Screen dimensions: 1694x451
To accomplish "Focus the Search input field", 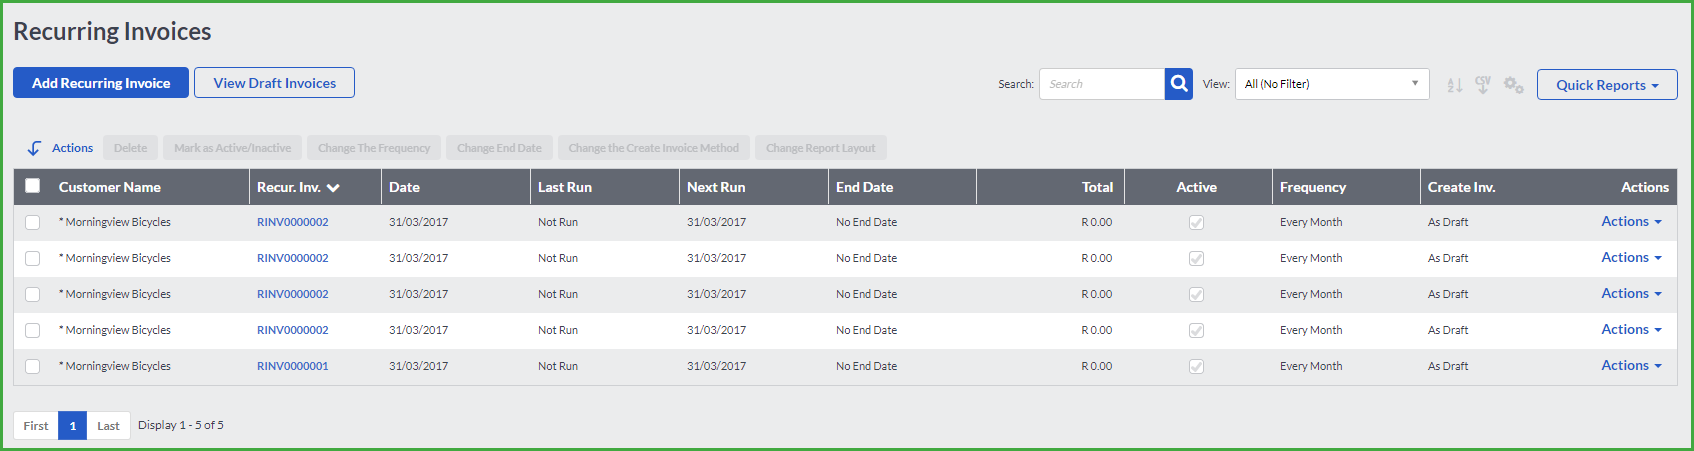I will [1102, 84].
